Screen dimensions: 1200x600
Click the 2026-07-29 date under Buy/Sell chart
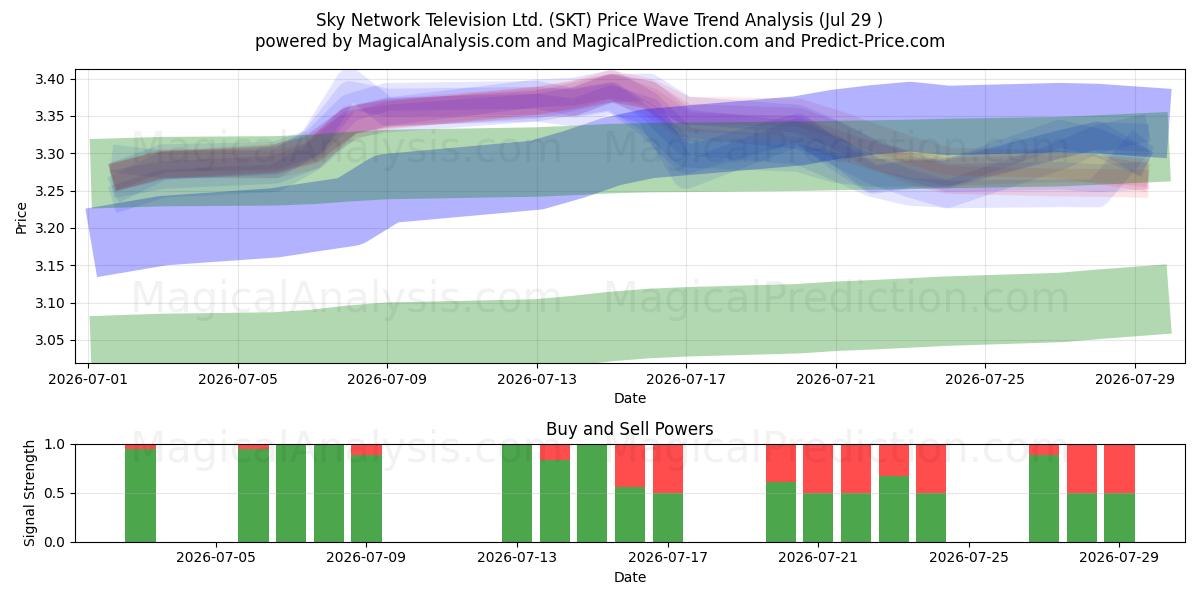[x=1120, y=558]
